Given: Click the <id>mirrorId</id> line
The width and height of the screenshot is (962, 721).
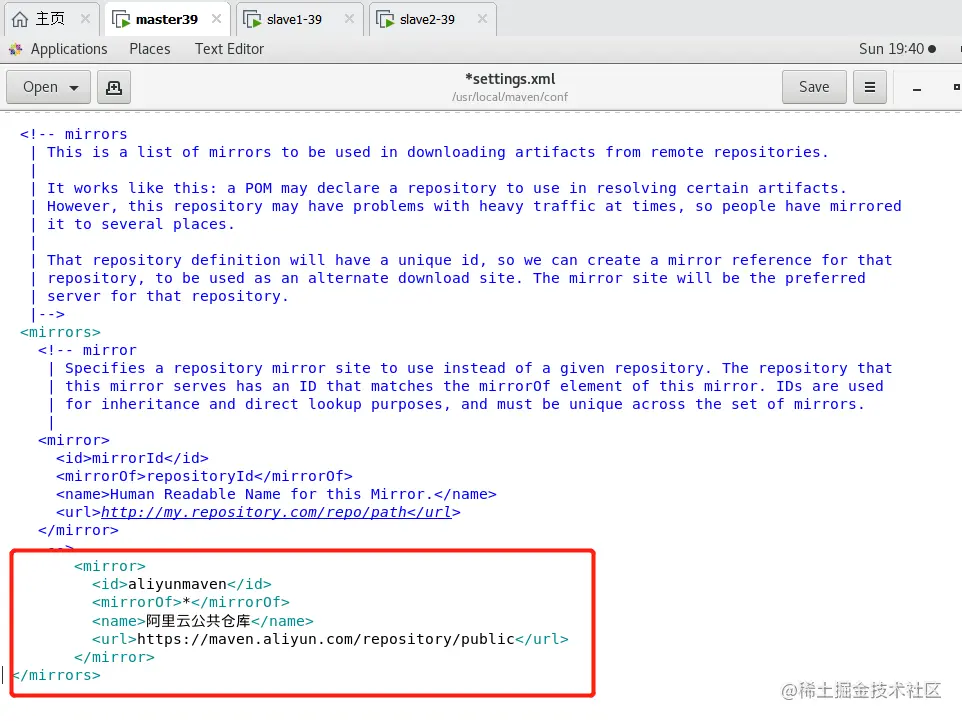Looking at the screenshot, I should coord(133,458).
